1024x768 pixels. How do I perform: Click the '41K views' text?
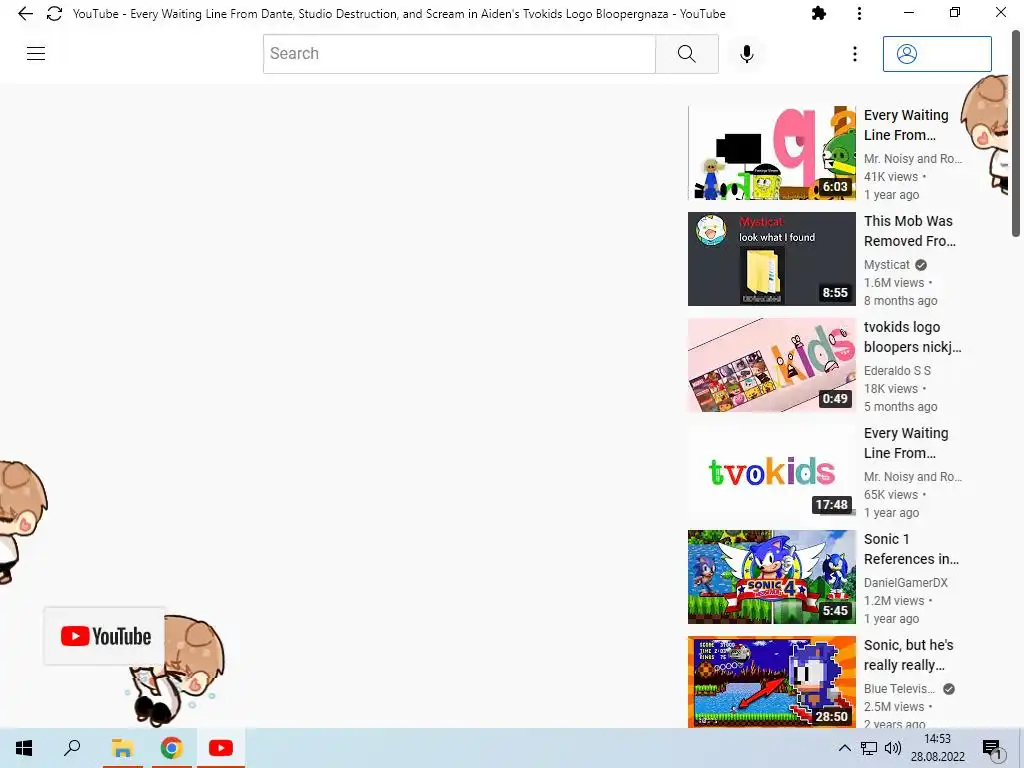(x=891, y=176)
